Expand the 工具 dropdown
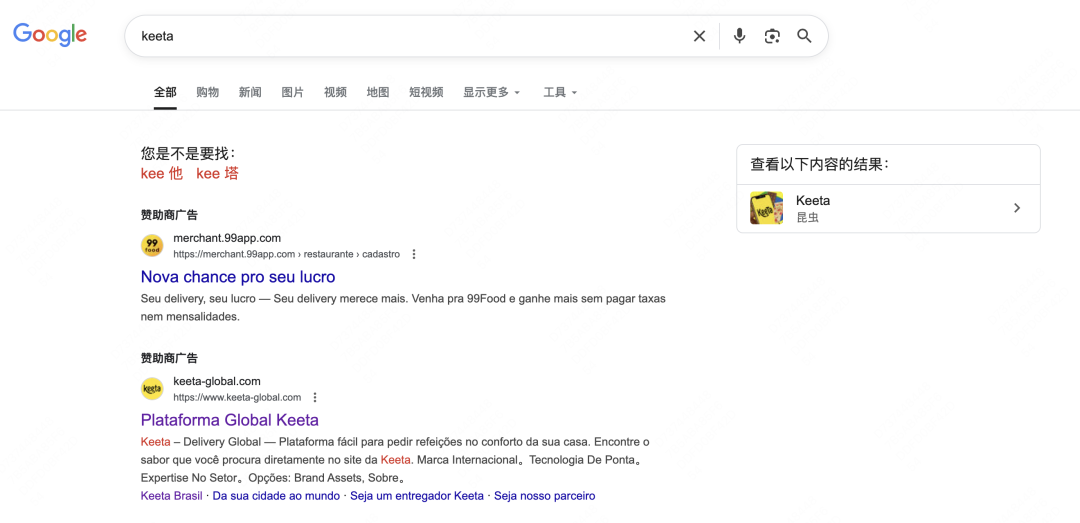Viewport: 1080px width, 523px height. pos(560,92)
